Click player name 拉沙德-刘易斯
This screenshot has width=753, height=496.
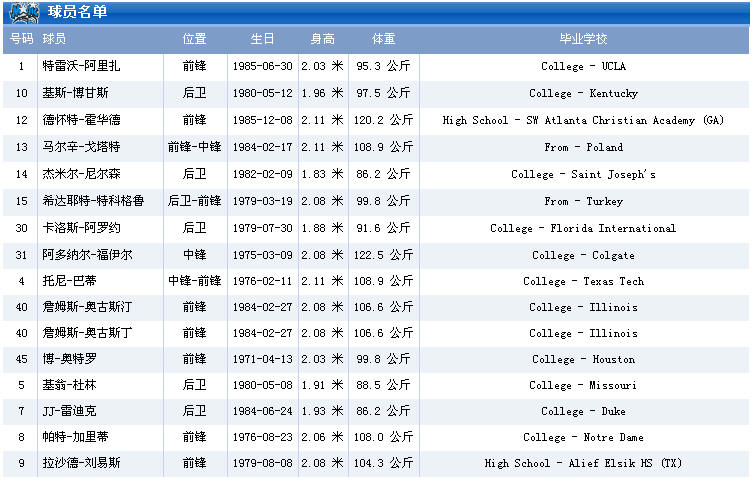81,462
